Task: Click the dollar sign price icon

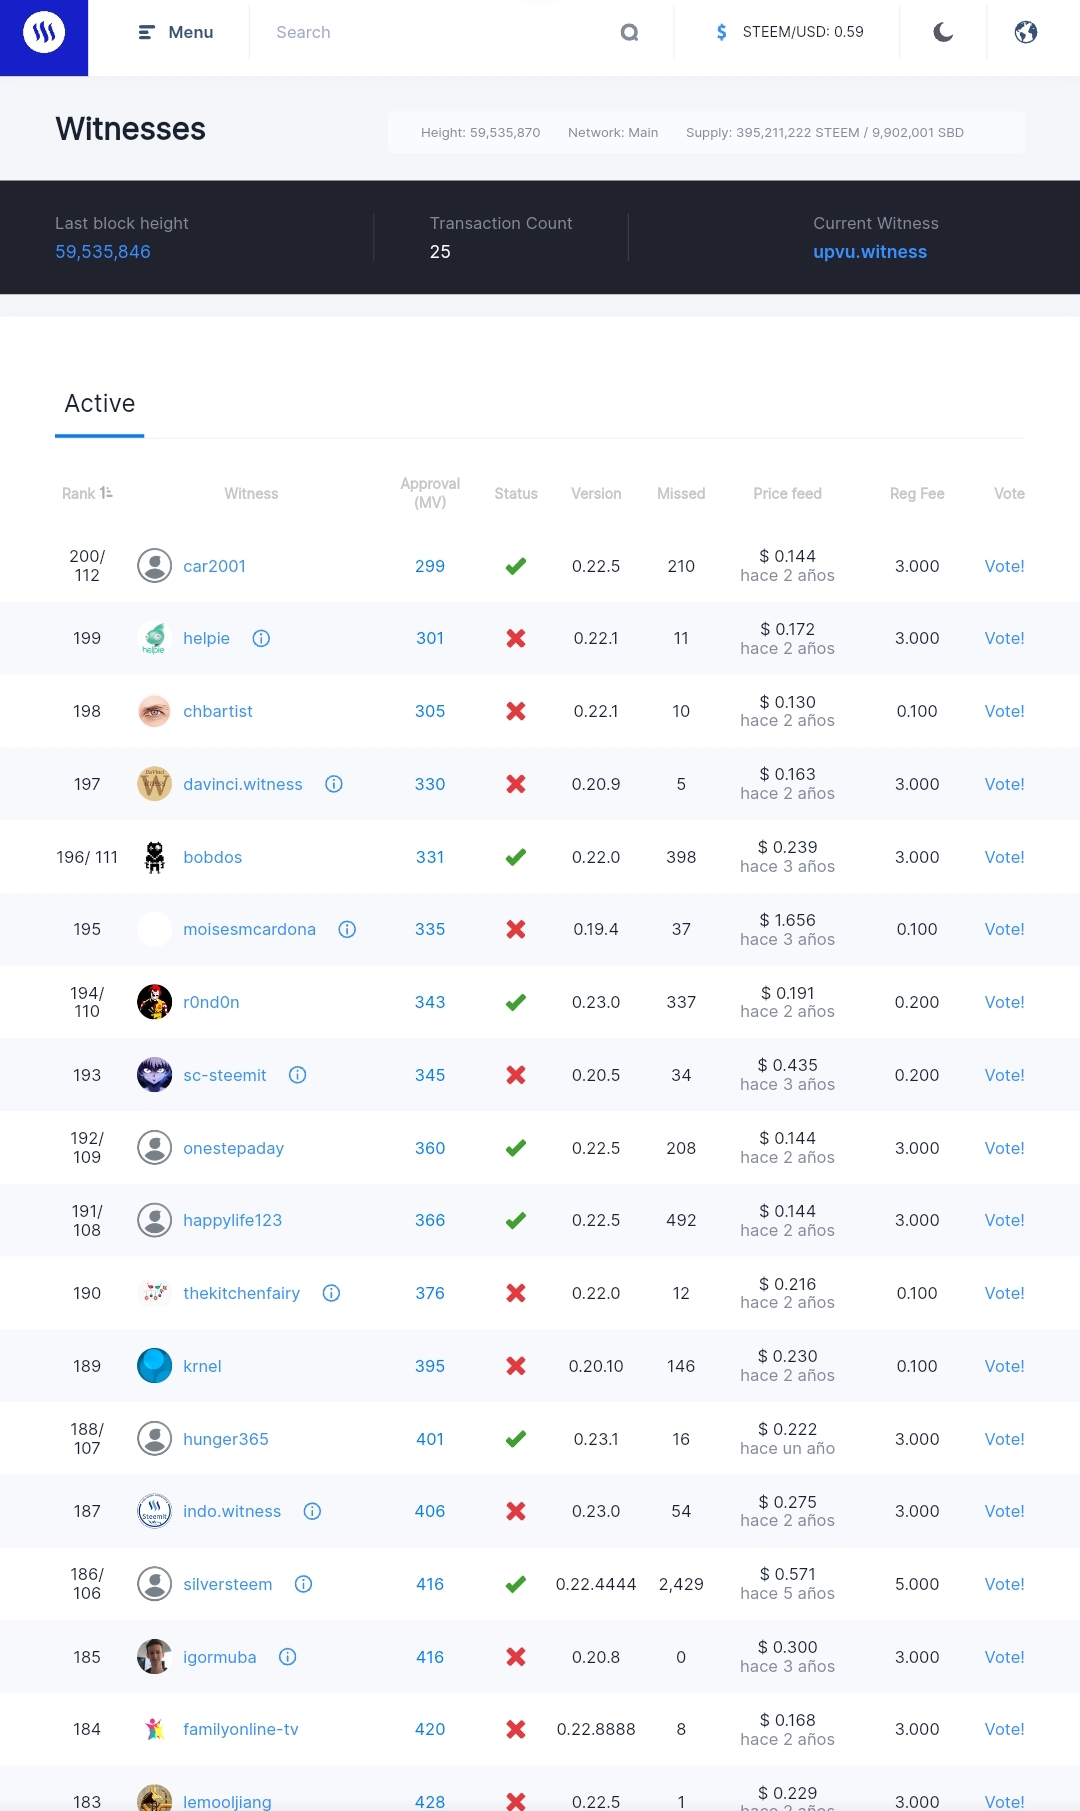Action: click(721, 32)
